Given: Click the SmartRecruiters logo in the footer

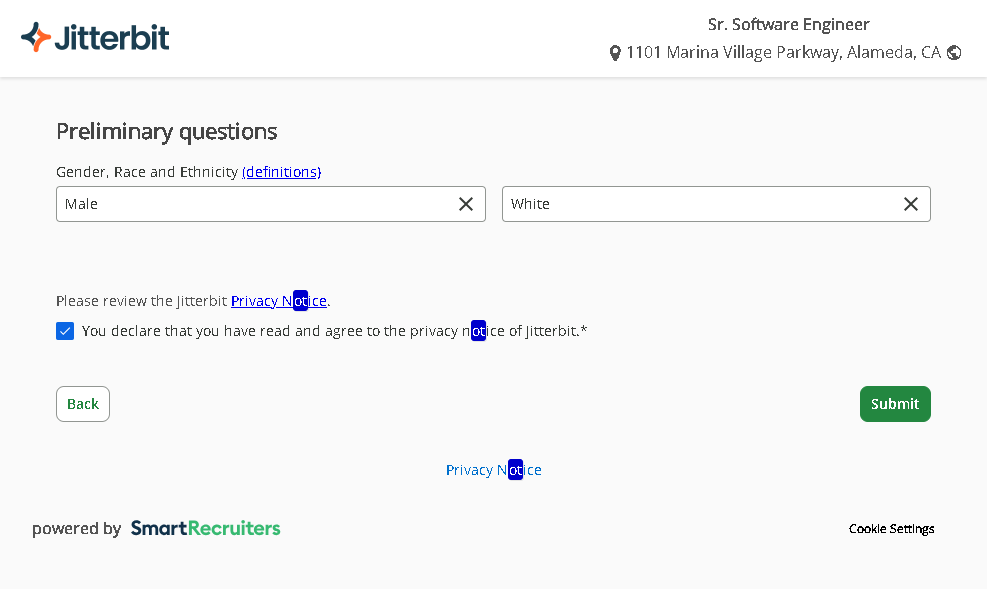Looking at the screenshot, I should coord(205,528).
